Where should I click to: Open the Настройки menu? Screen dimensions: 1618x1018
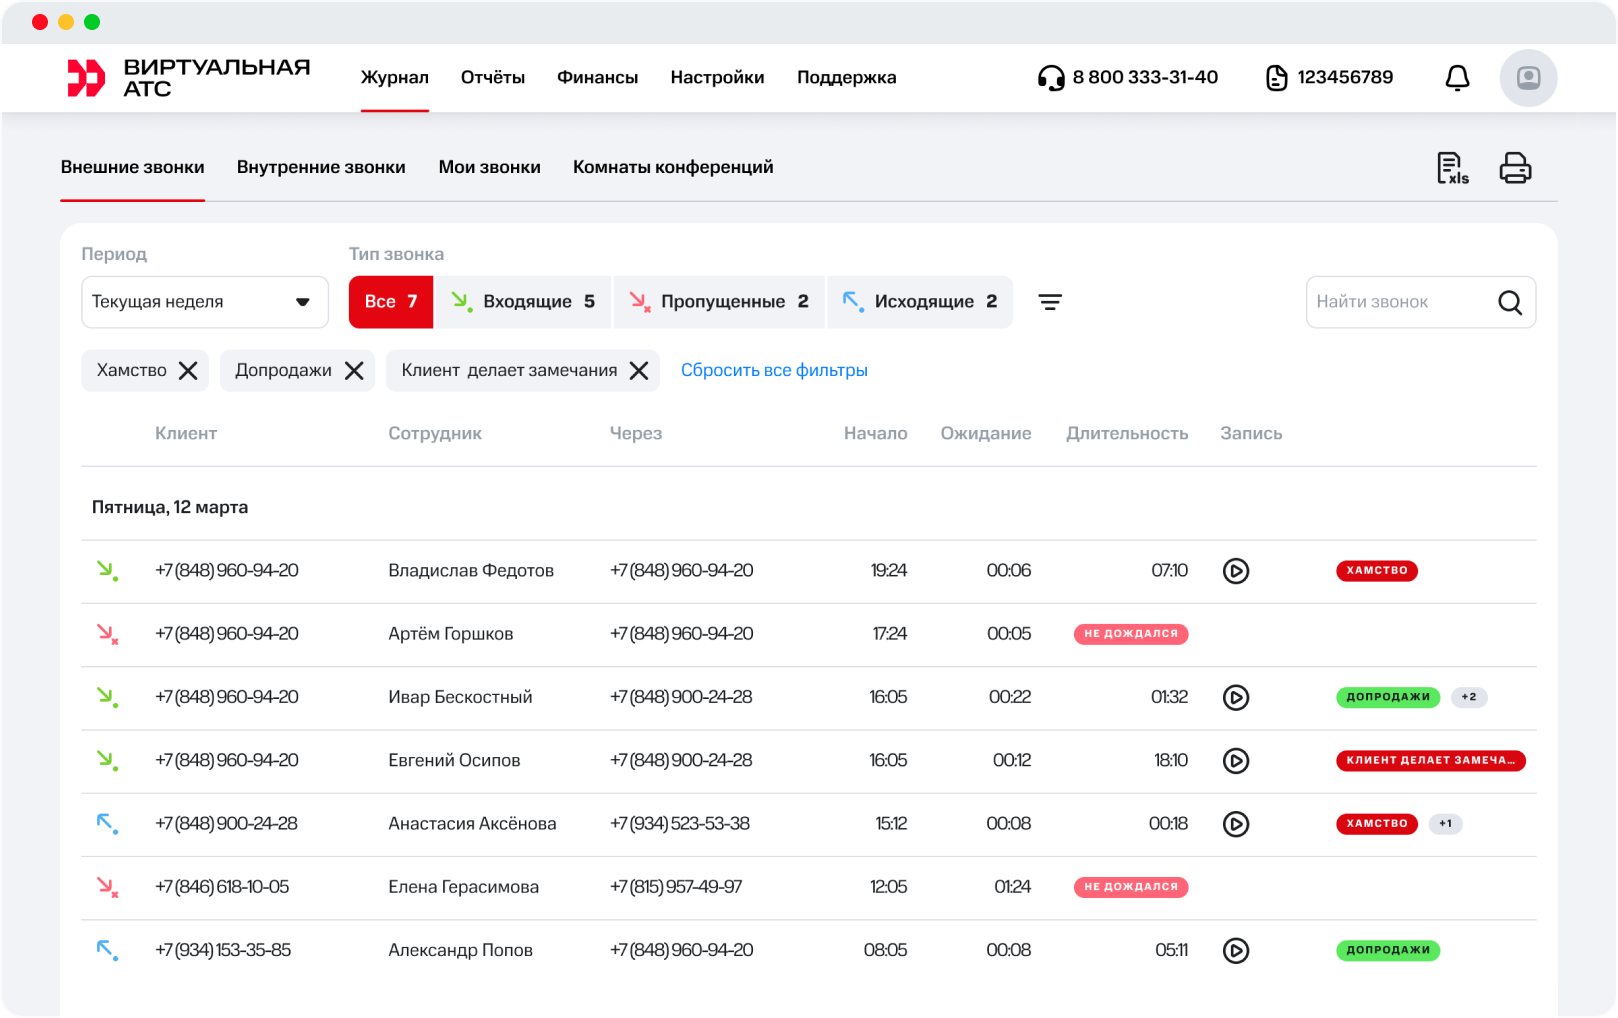(717, 78)
